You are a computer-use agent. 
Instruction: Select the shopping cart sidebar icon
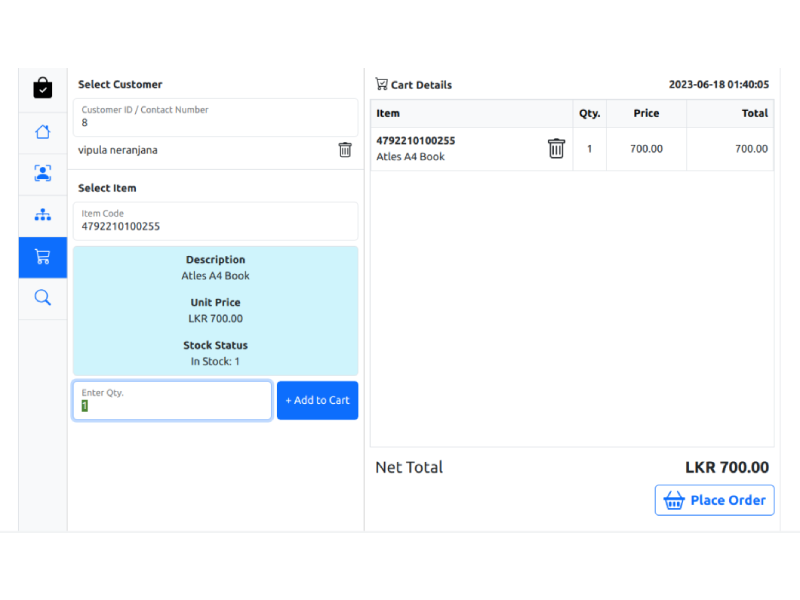(42, 257)
